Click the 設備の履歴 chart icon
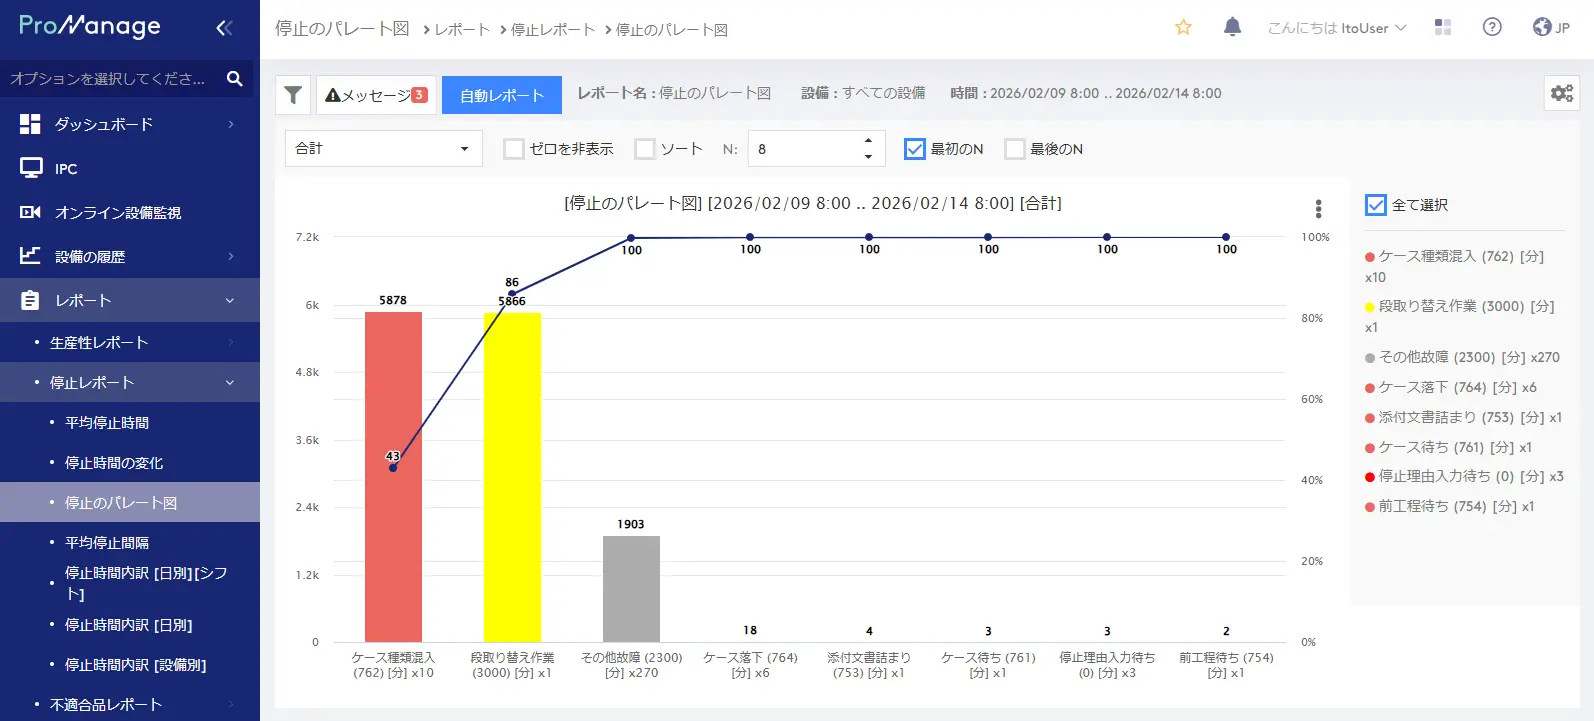The width and height of the screenshot is (1594, 721). pyautogui.click(x=31, y=256)
